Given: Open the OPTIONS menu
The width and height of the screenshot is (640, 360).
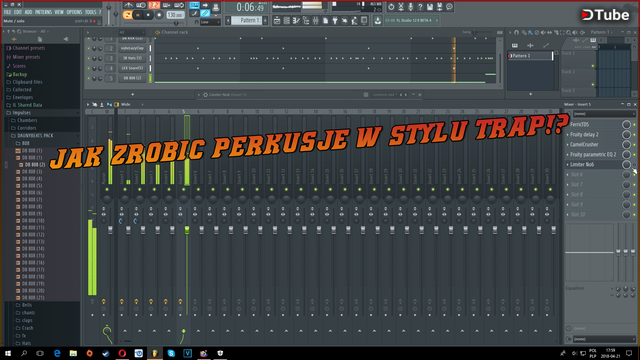Looking at the screenshot, I should [x=74, y=12].
